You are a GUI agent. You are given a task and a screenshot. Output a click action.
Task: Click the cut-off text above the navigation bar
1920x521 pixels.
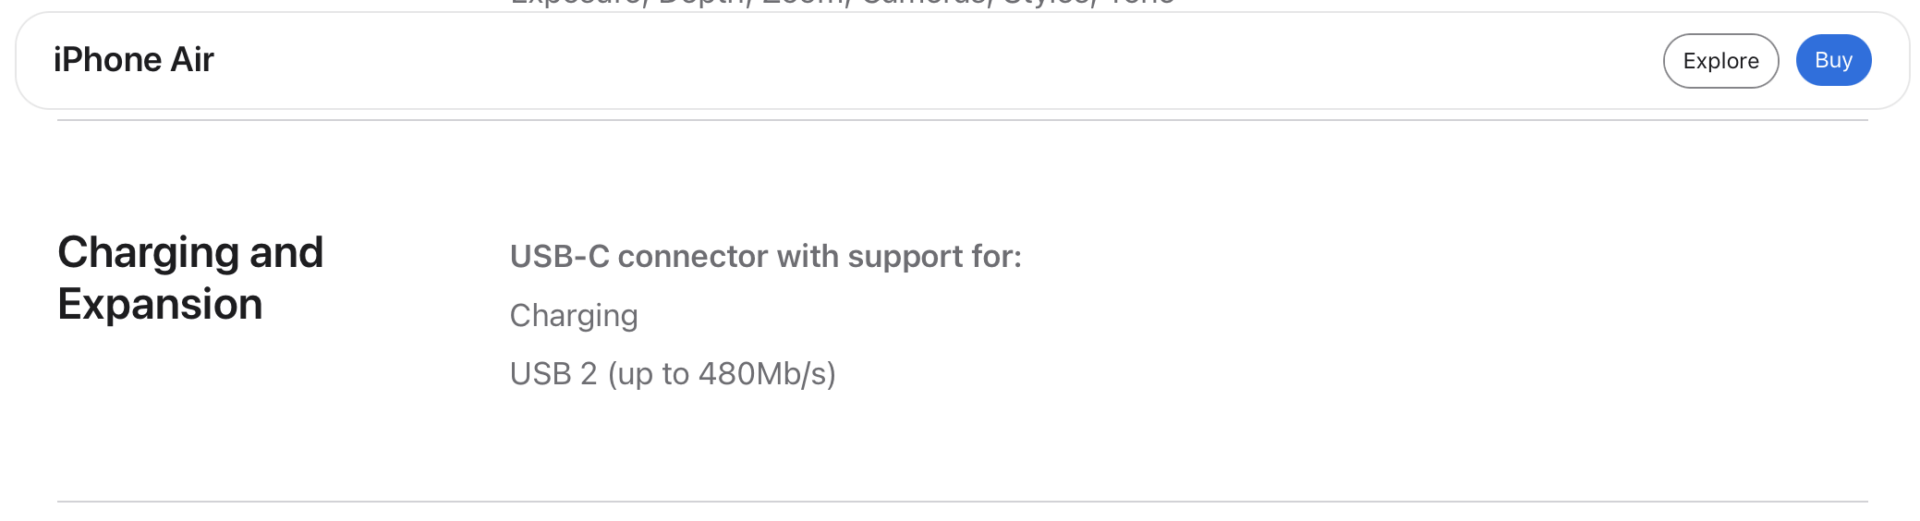[841, 4]
